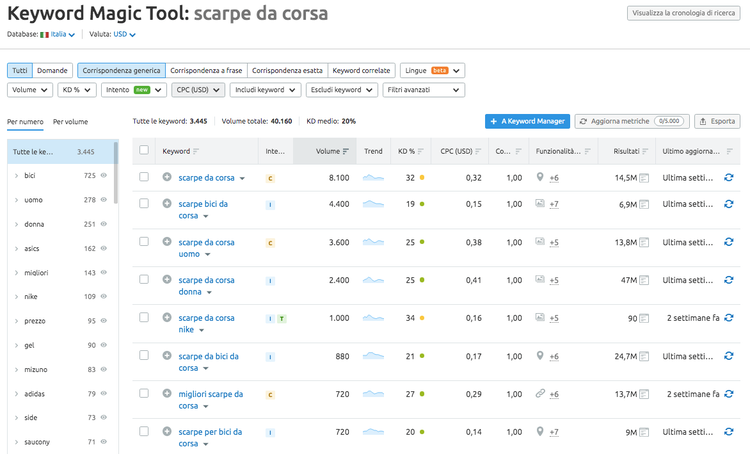Open the CPC (USD) filter dropdown
The width and height of the screenshot is (750, 454).
pyautogui.click(x=198, y=90)
